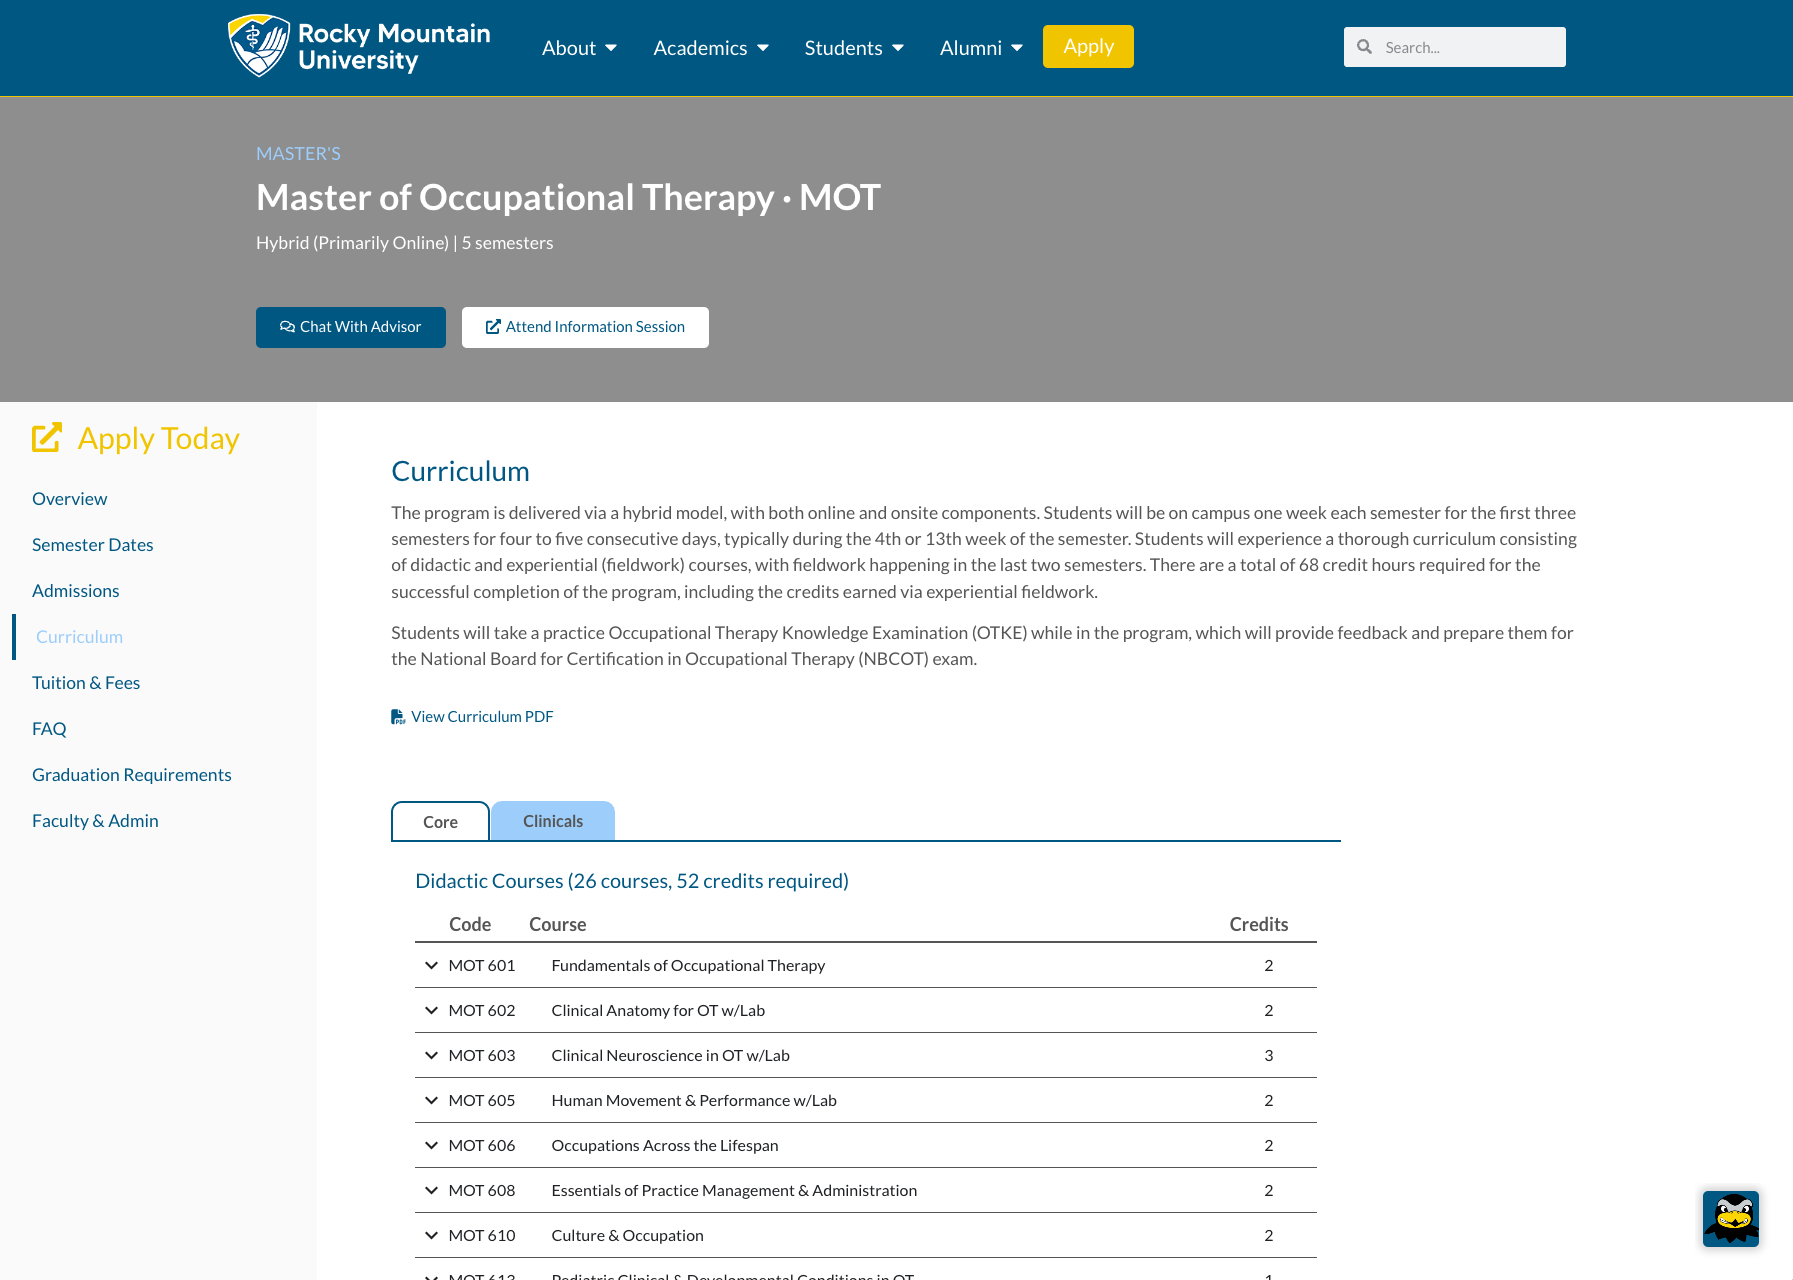Select Curriculum in the sidebar

(x=79, y=637)
